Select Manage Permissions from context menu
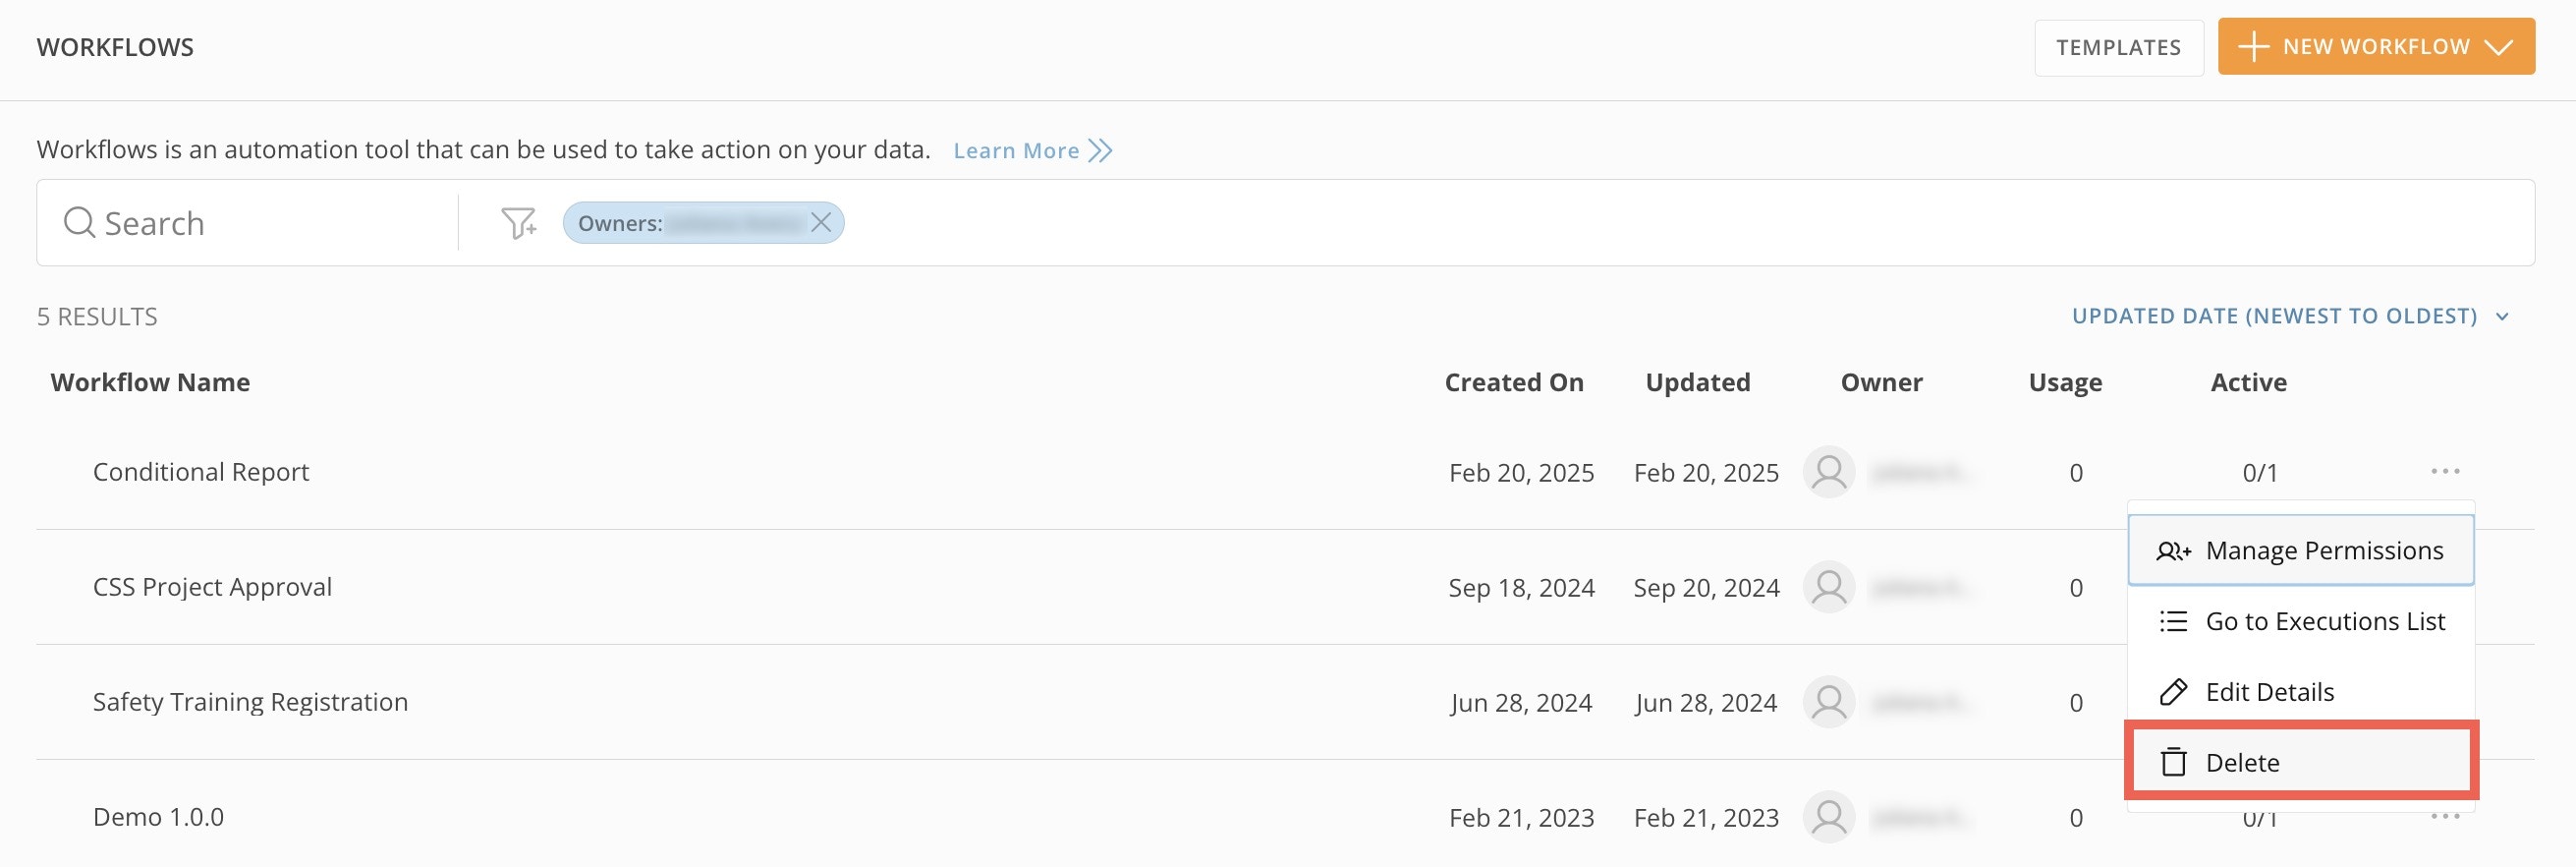2576x867 pixels. [2300, 551]
